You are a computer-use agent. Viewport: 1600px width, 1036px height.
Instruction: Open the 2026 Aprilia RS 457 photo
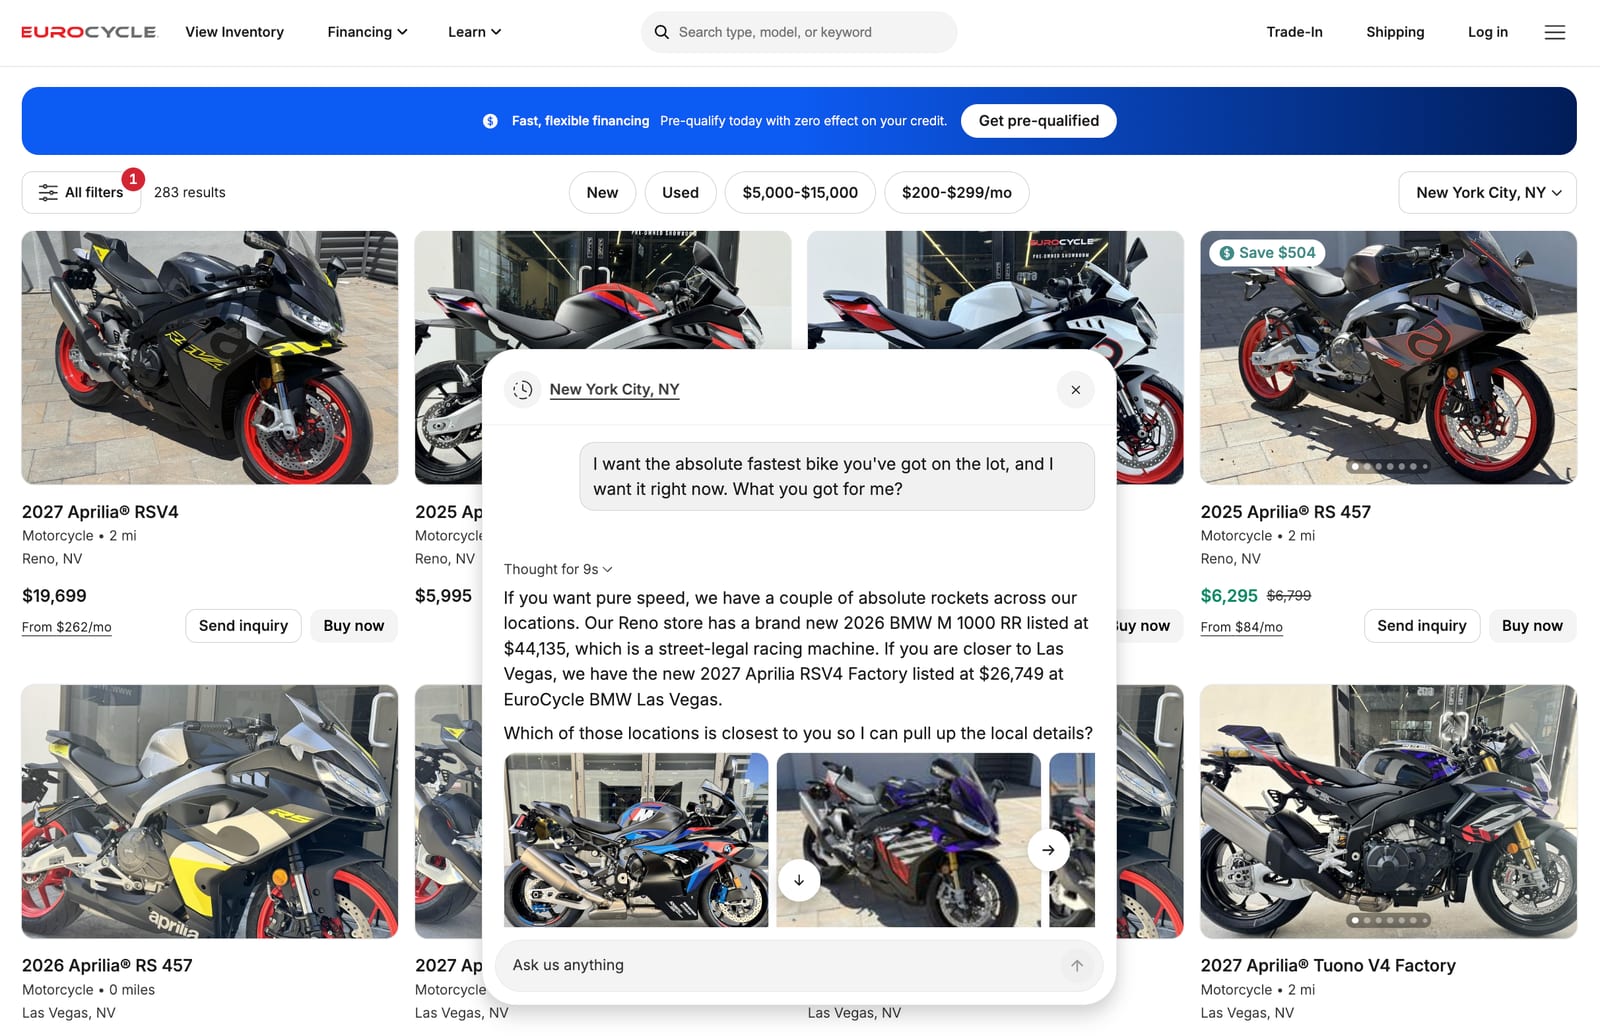[x=210, y=811]
